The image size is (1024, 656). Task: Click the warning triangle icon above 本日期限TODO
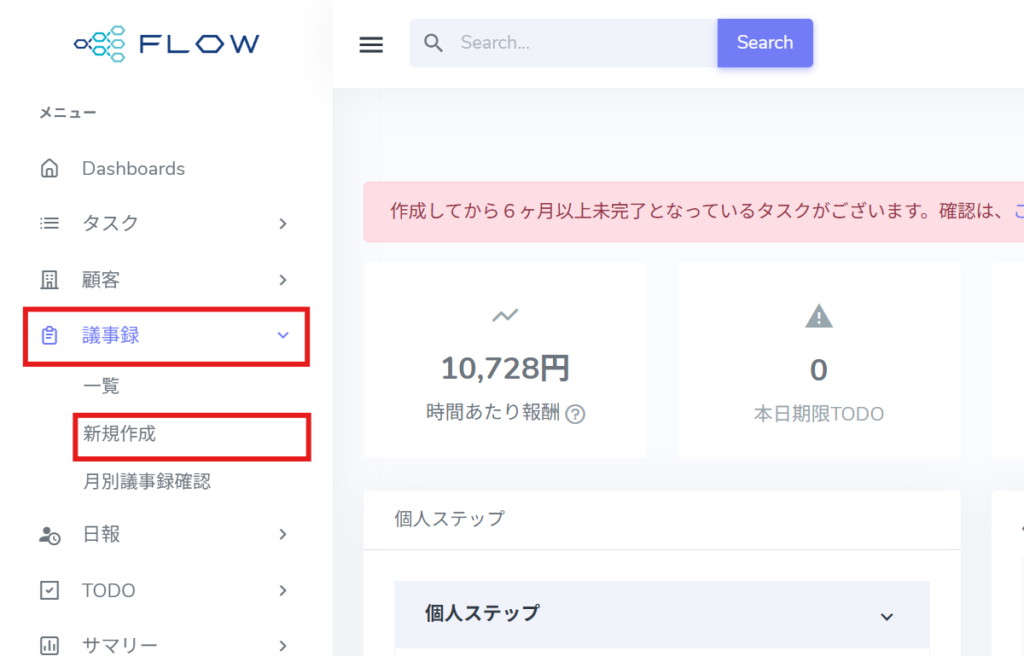[818, 317]
